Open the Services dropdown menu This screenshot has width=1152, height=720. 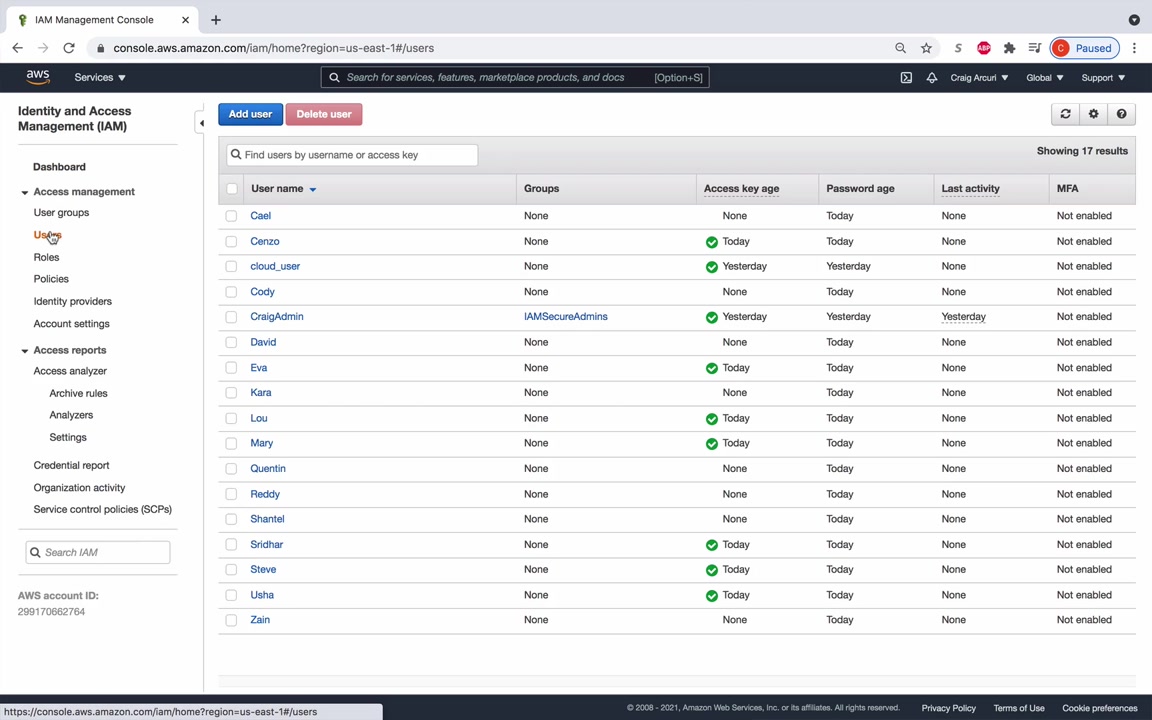pyautogui.click(x=99, y=77)
